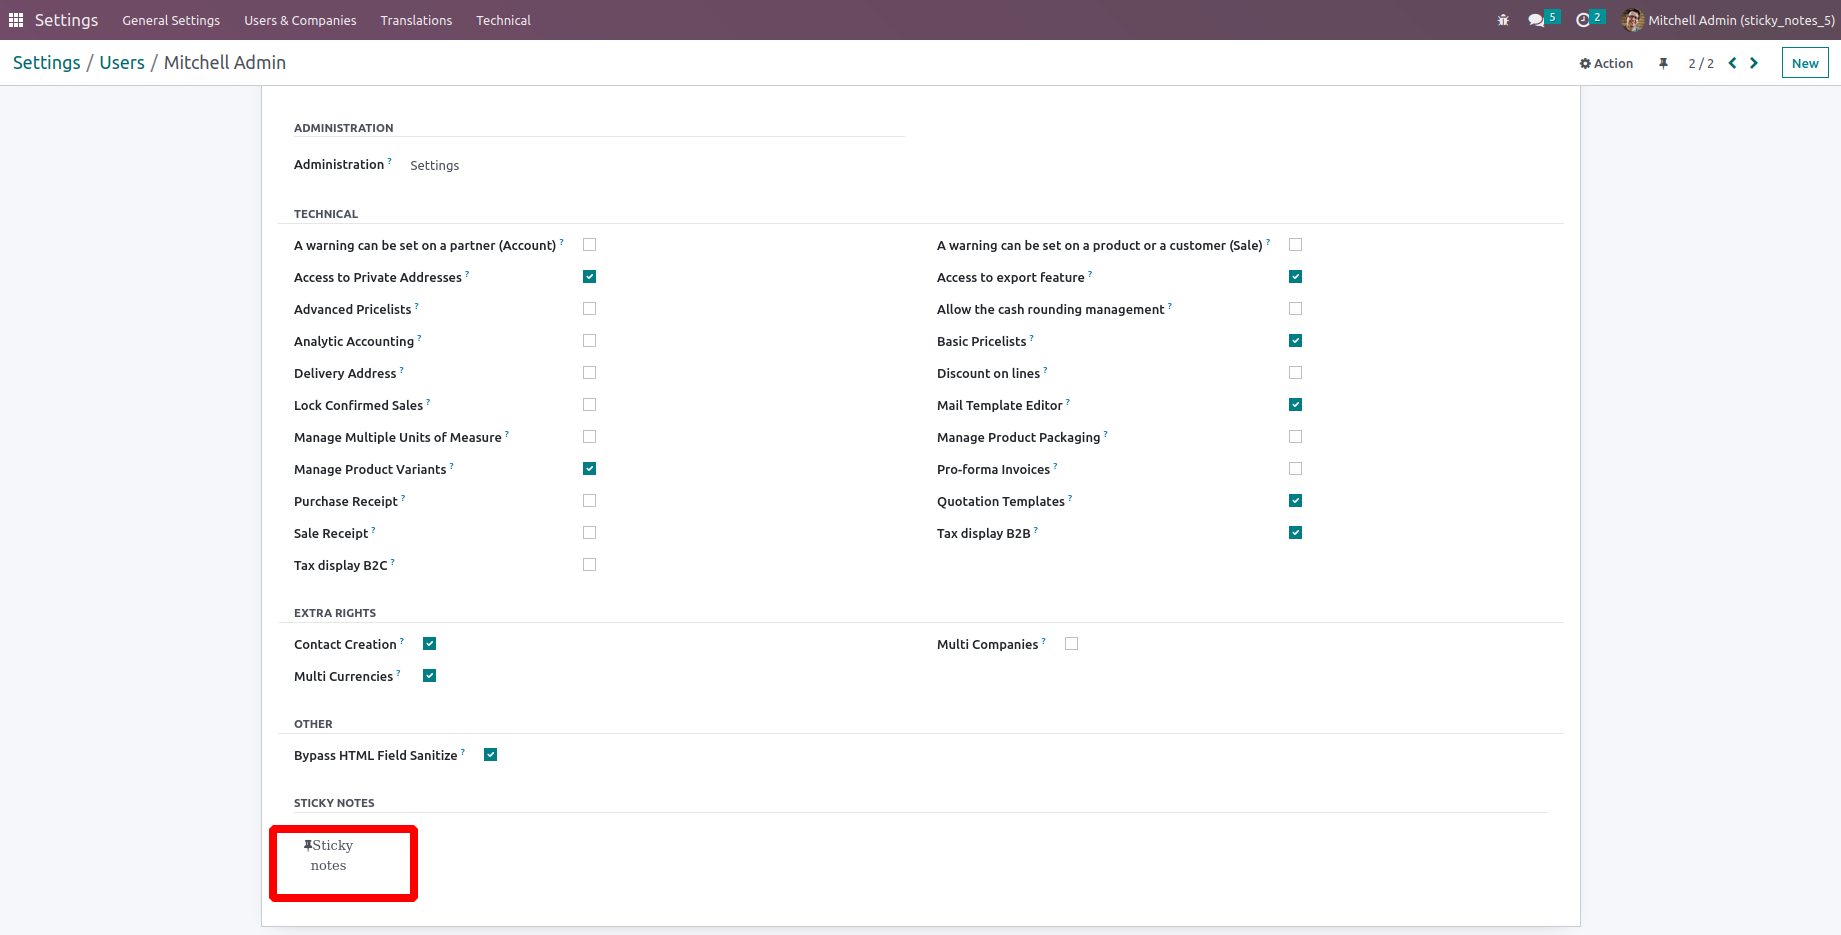1841x935 pixels.
Task: Open the activities clock icon
Action: 1583,20
